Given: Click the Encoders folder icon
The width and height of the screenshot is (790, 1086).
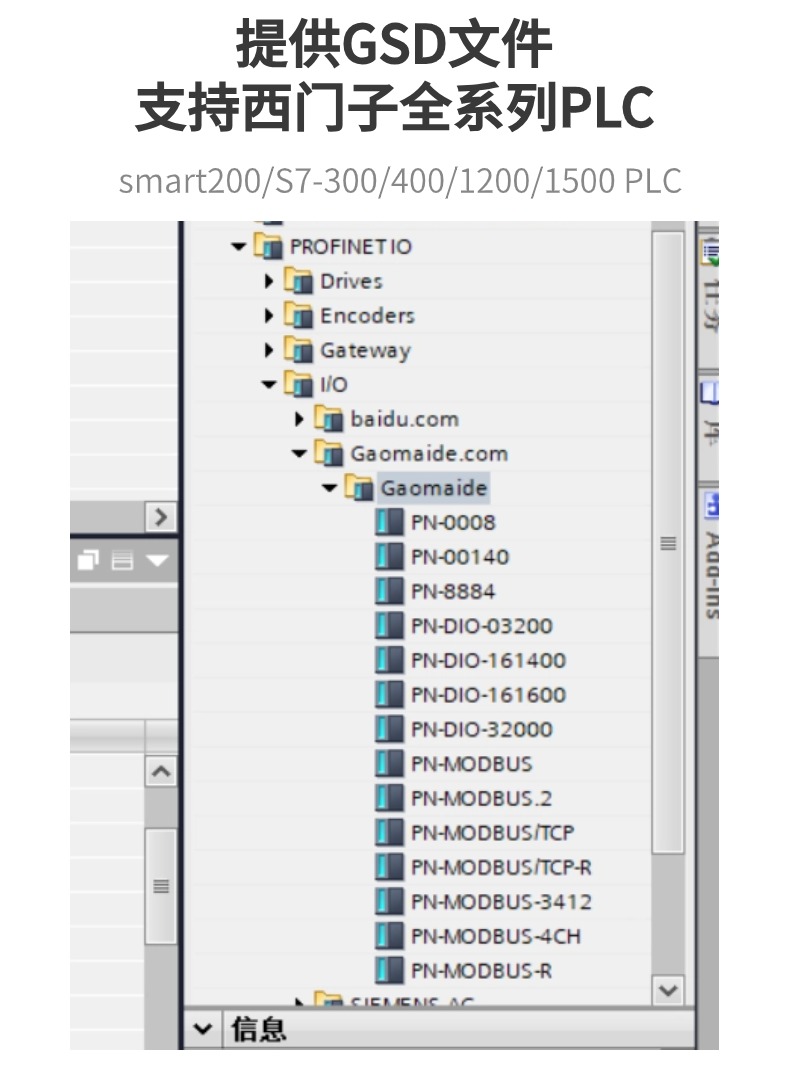Looking at the screenshot, I should 298,316.
